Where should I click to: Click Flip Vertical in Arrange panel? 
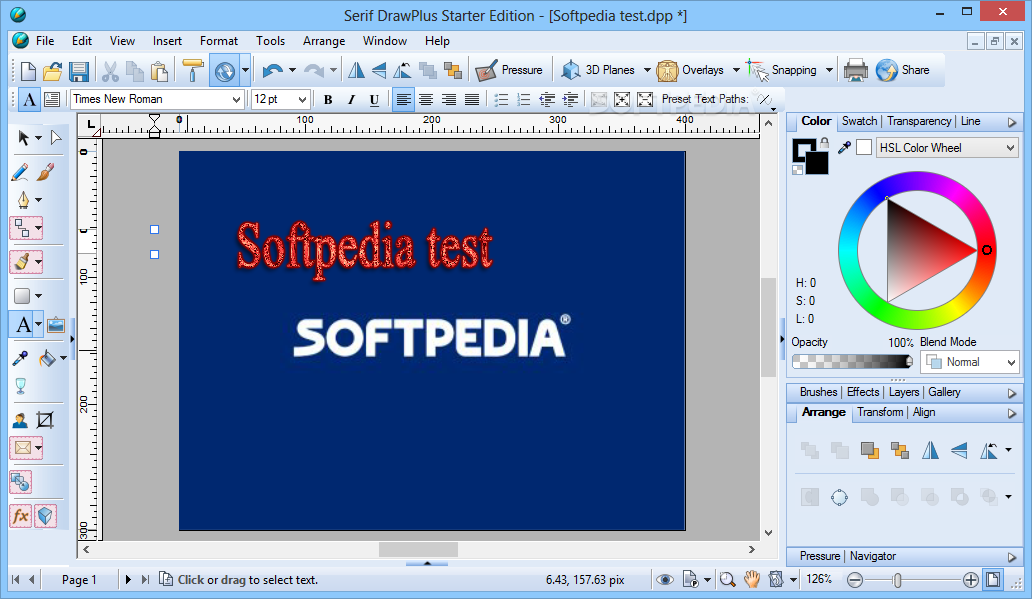click(960, 450)
